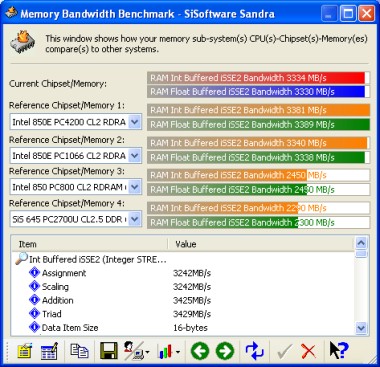Click the copy pages toolbar icon
This screenshot has height=367, width=380.
79,351
